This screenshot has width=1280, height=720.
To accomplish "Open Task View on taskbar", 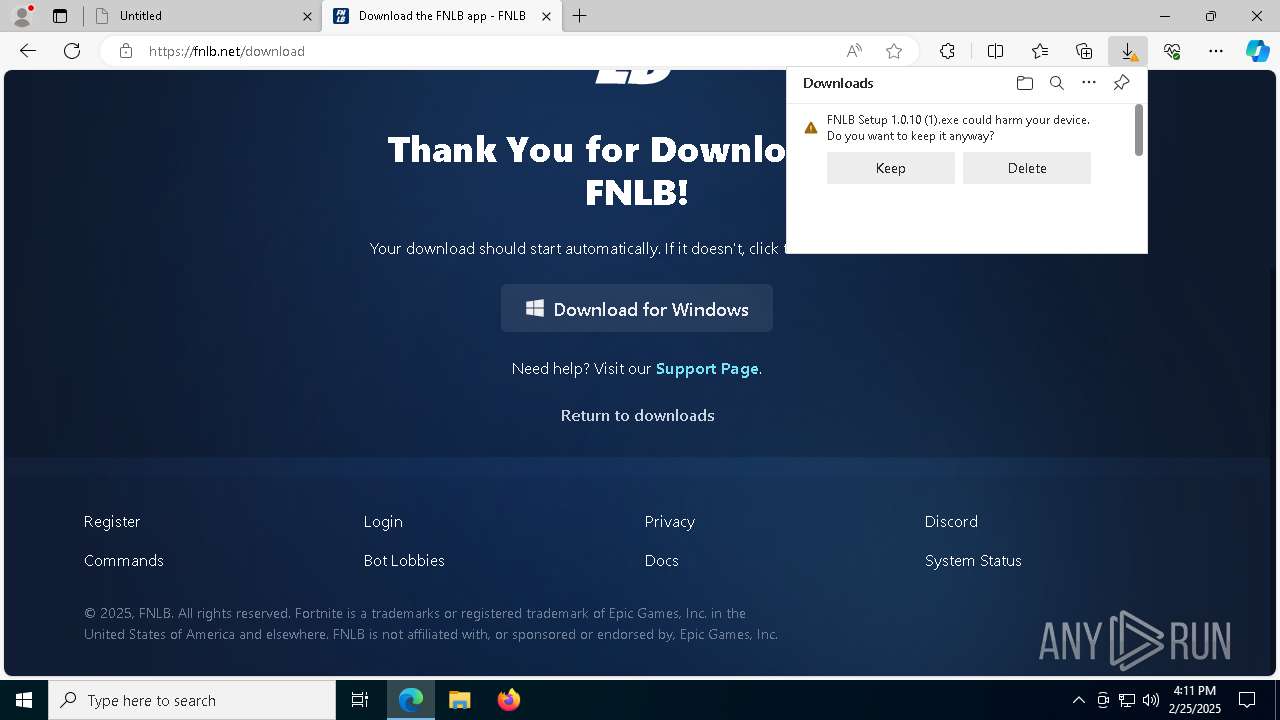I will (360, 700).
